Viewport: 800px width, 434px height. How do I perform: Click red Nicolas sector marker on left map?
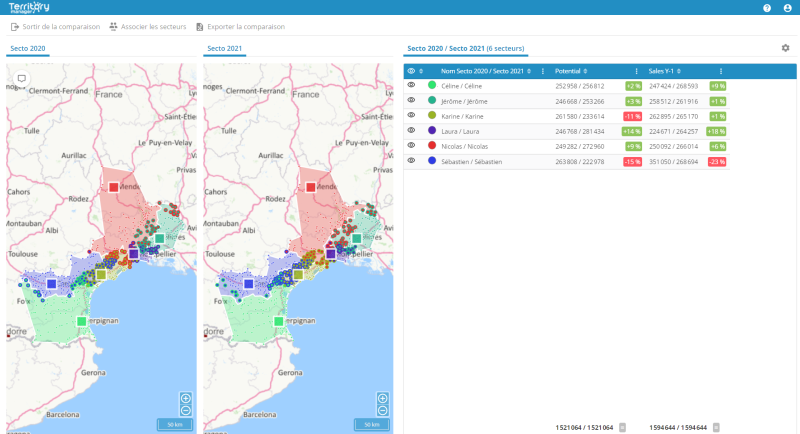[114, 187]
